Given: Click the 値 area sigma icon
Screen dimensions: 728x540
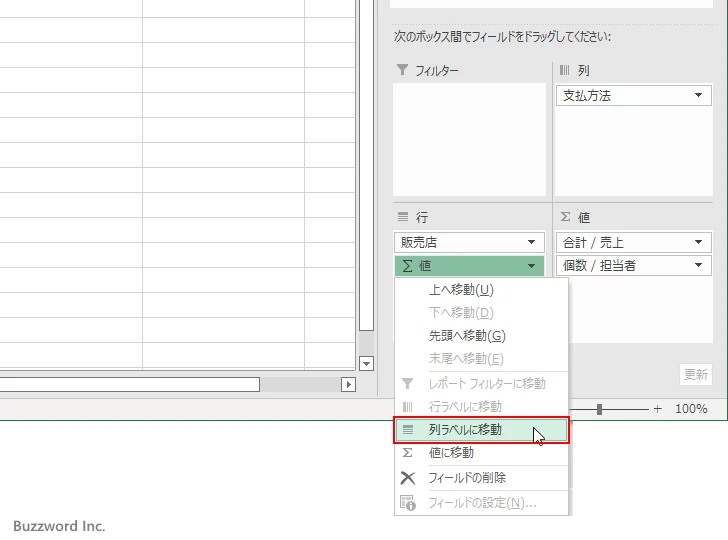Looking at the screenshot, I should 566,217.
